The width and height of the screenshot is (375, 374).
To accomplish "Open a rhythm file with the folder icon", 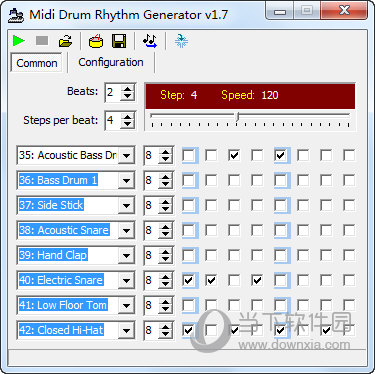I will click(65, 41).
